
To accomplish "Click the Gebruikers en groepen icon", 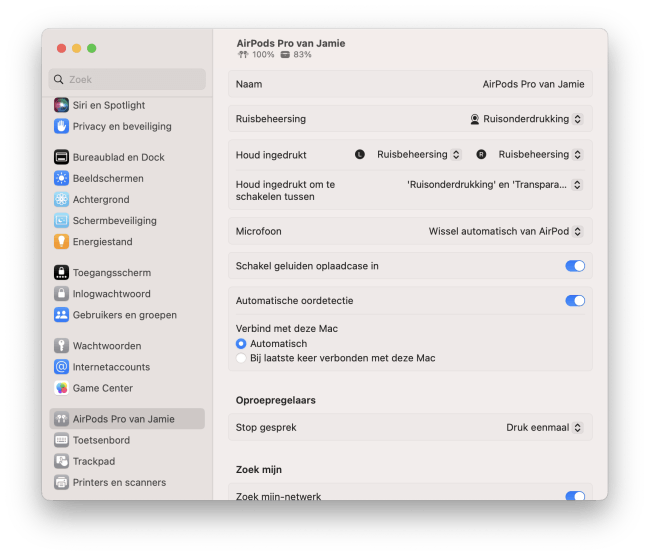I will [61, 315].
